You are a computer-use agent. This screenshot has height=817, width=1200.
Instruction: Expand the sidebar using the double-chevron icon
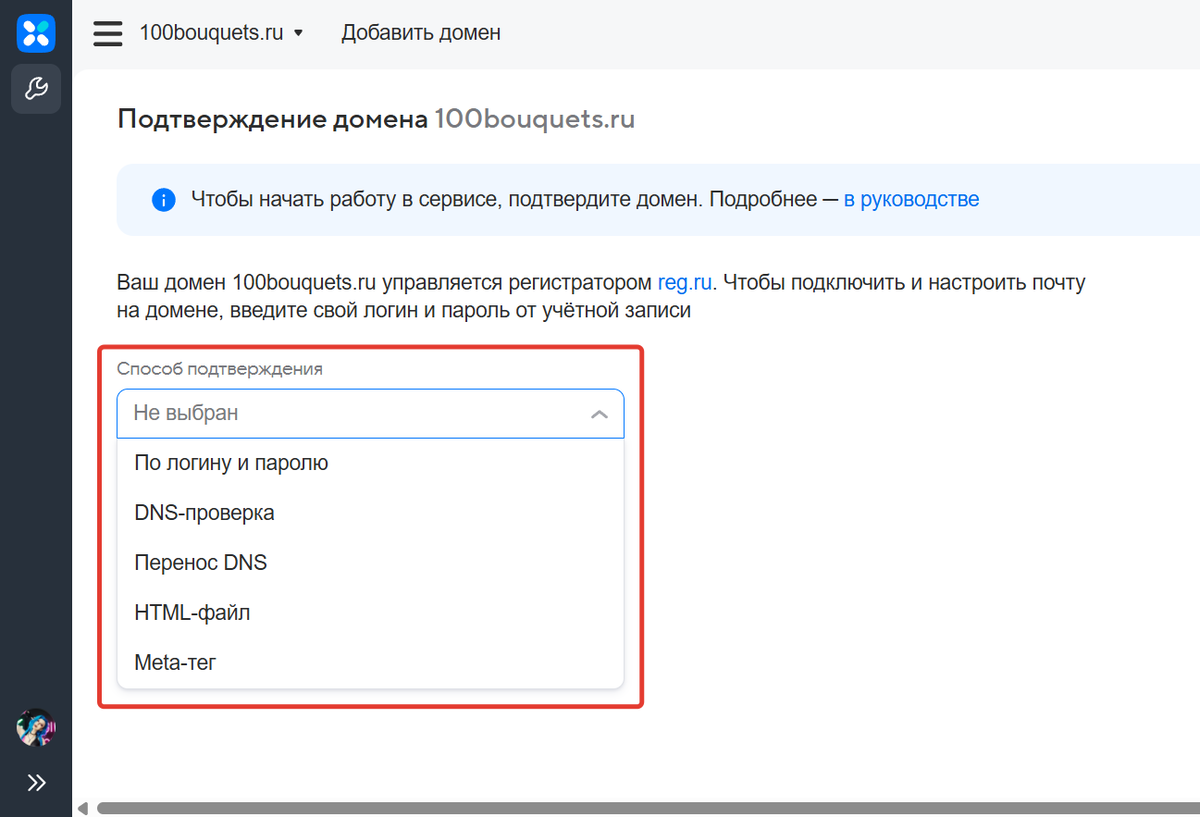[x=36, y=782]
